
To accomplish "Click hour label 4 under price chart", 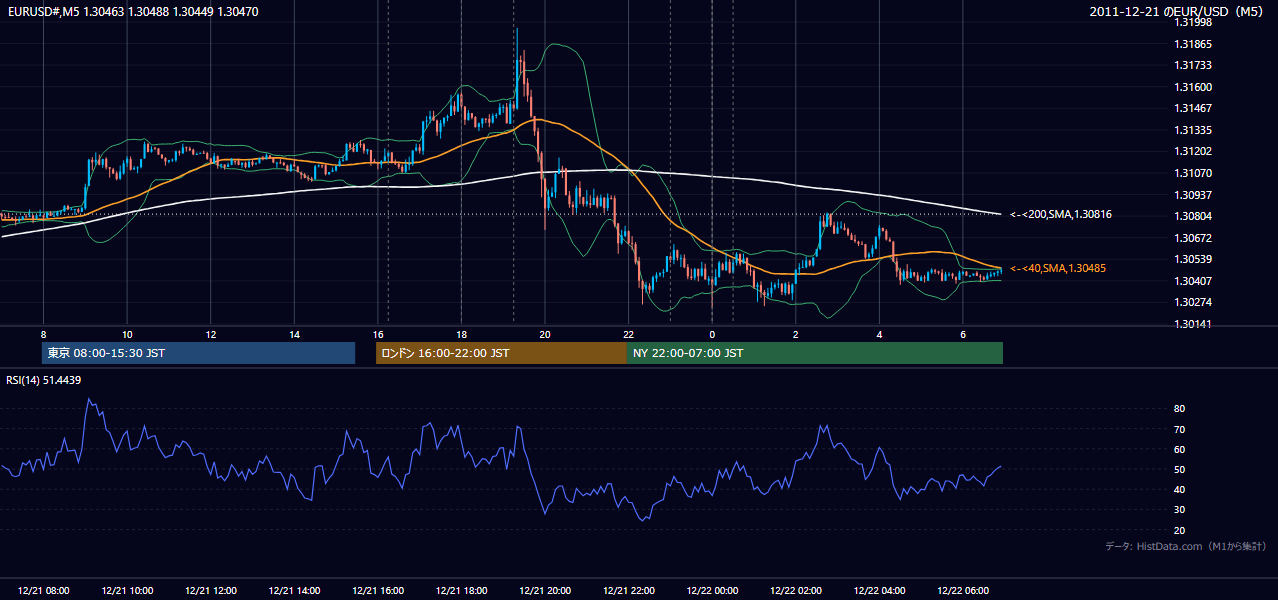I will tap(879, 334).
